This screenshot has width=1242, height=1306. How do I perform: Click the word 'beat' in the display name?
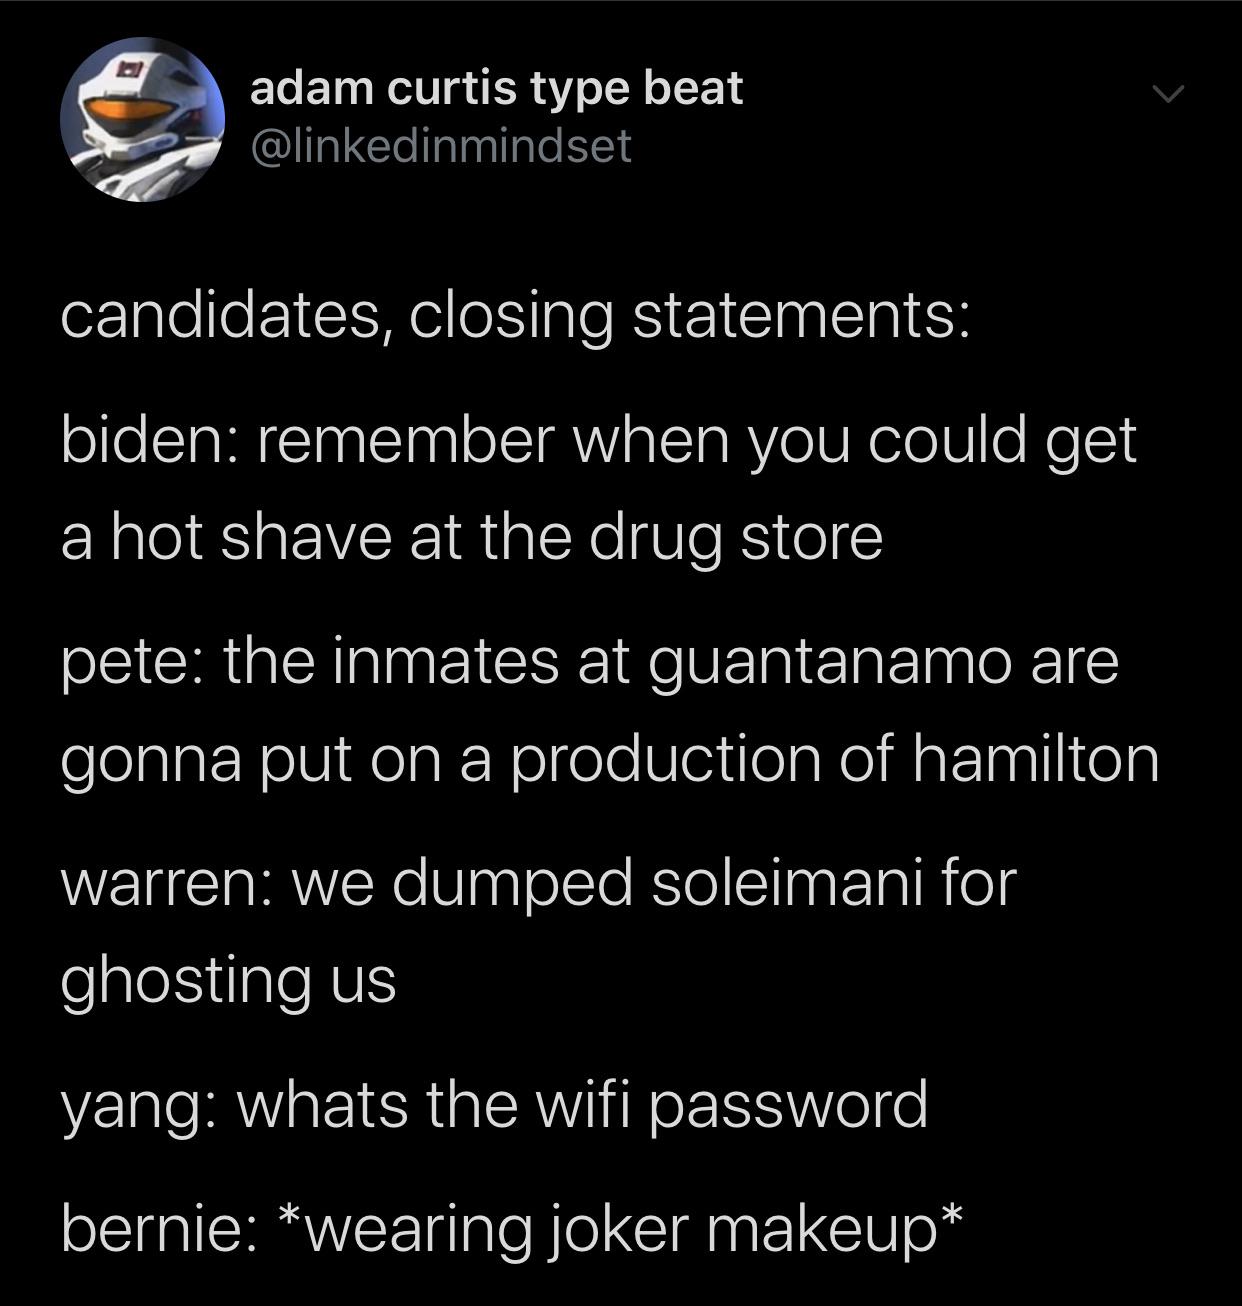[x=693, y=87]
